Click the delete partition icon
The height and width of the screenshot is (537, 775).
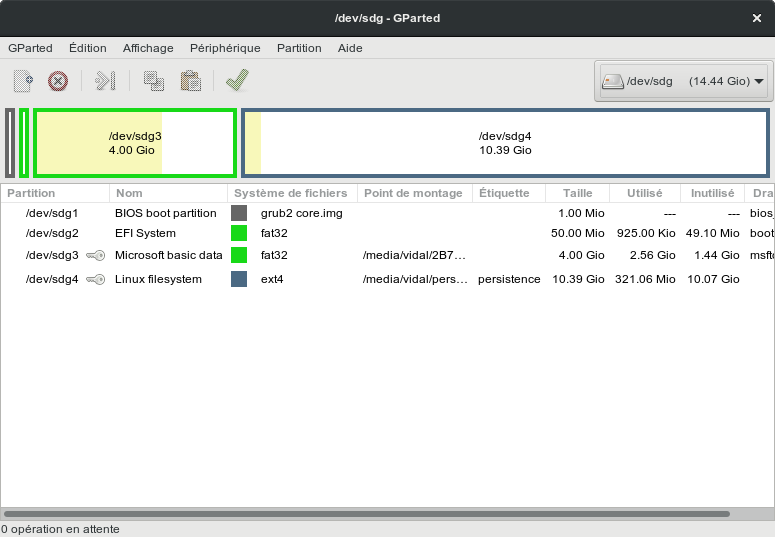click(58, 81)
